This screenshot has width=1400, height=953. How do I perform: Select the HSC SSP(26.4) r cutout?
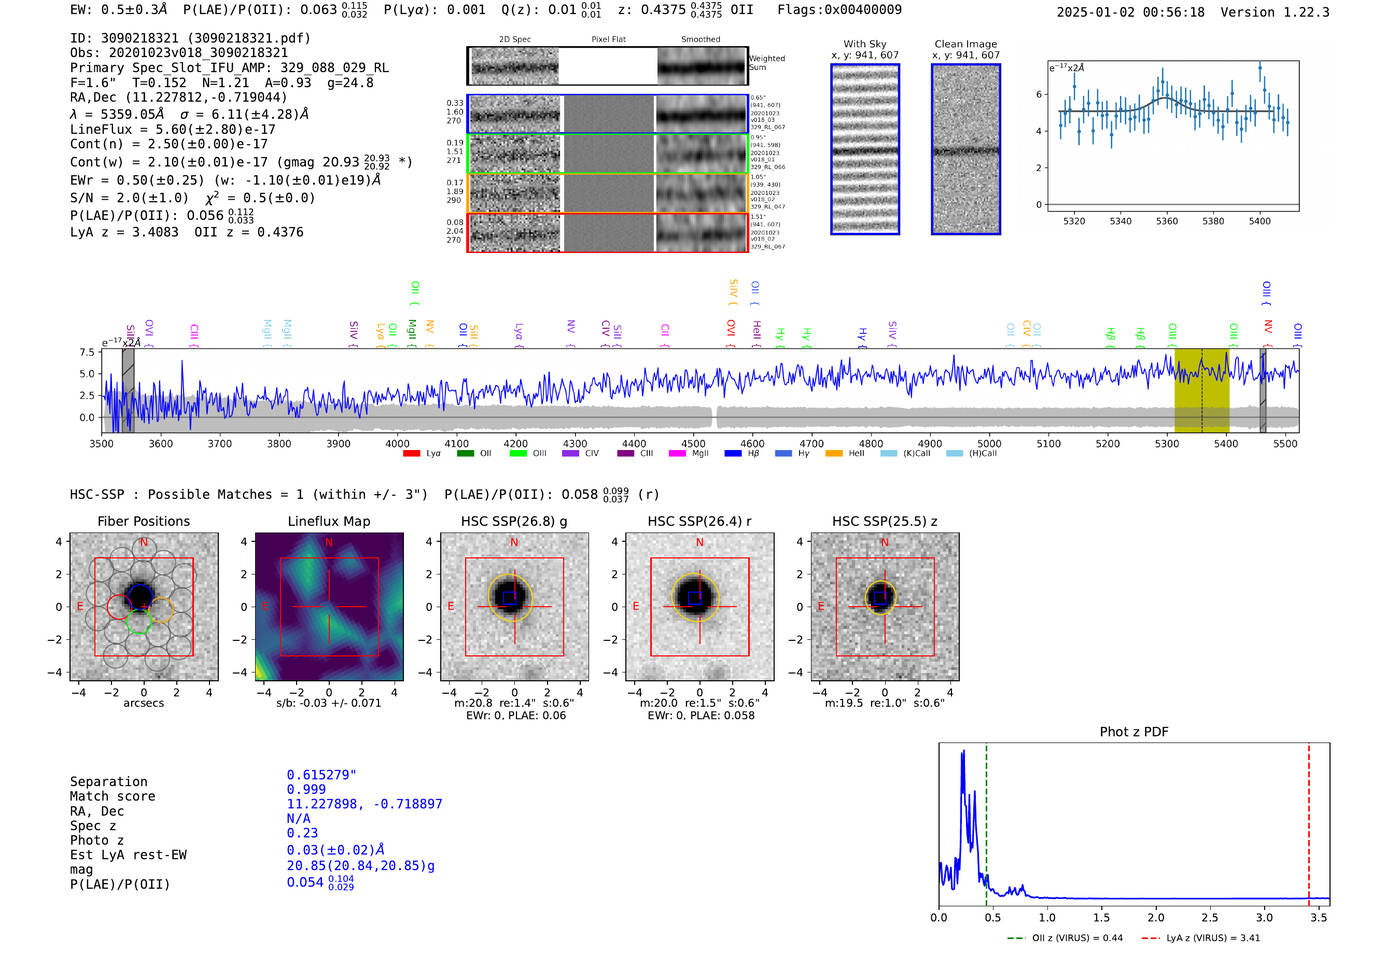(699, 607)
